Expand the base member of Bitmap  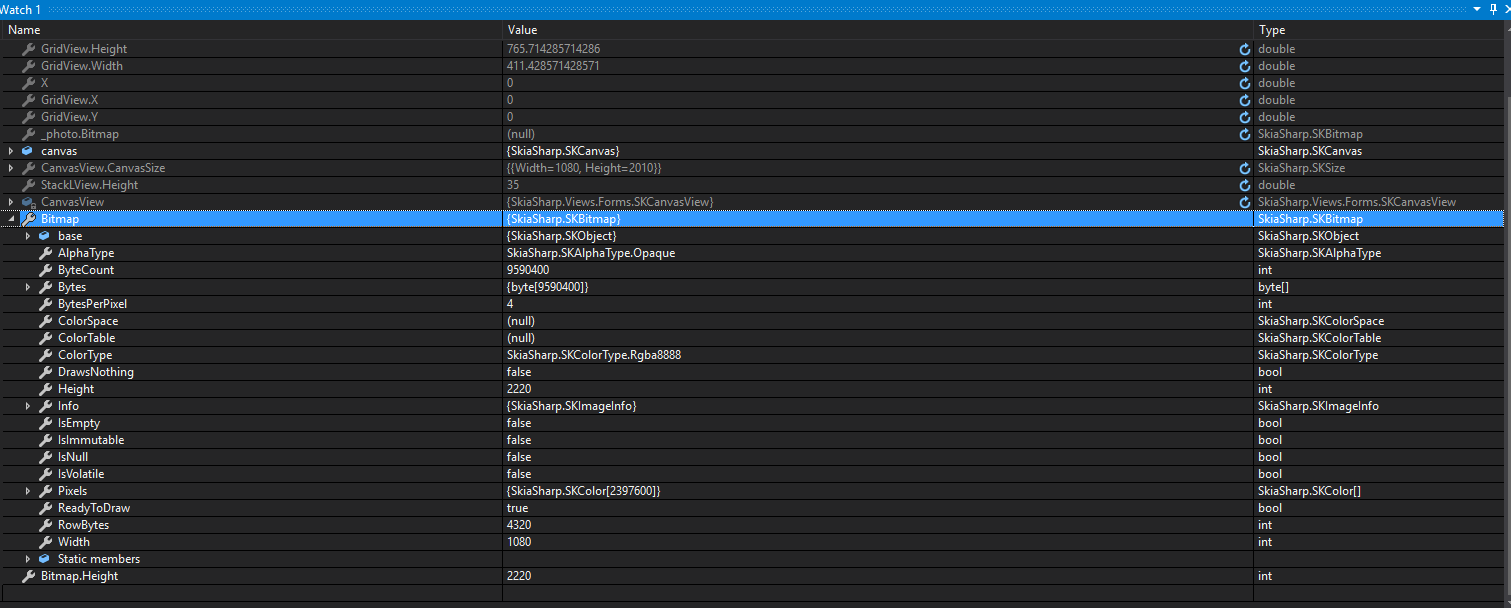[x=28, y=236]
